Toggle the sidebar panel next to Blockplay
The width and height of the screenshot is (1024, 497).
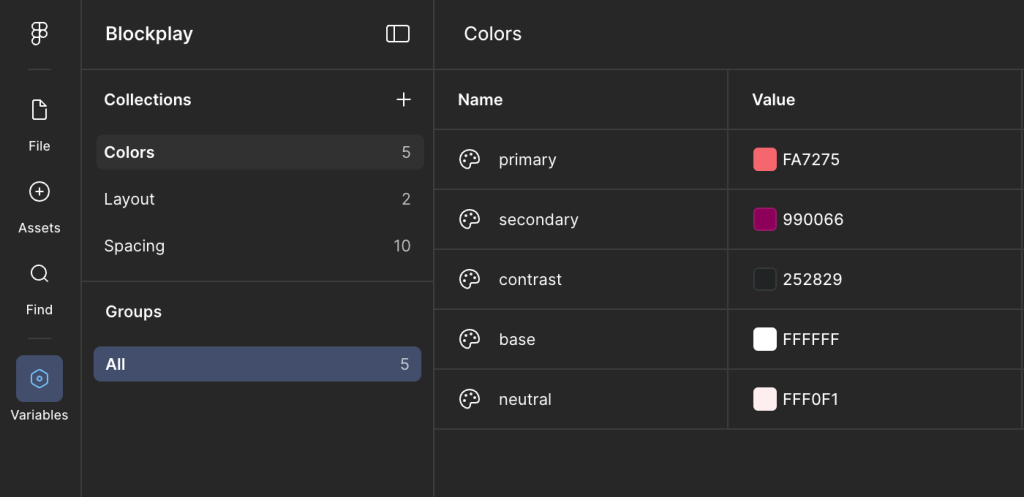[x=398, y=34]
